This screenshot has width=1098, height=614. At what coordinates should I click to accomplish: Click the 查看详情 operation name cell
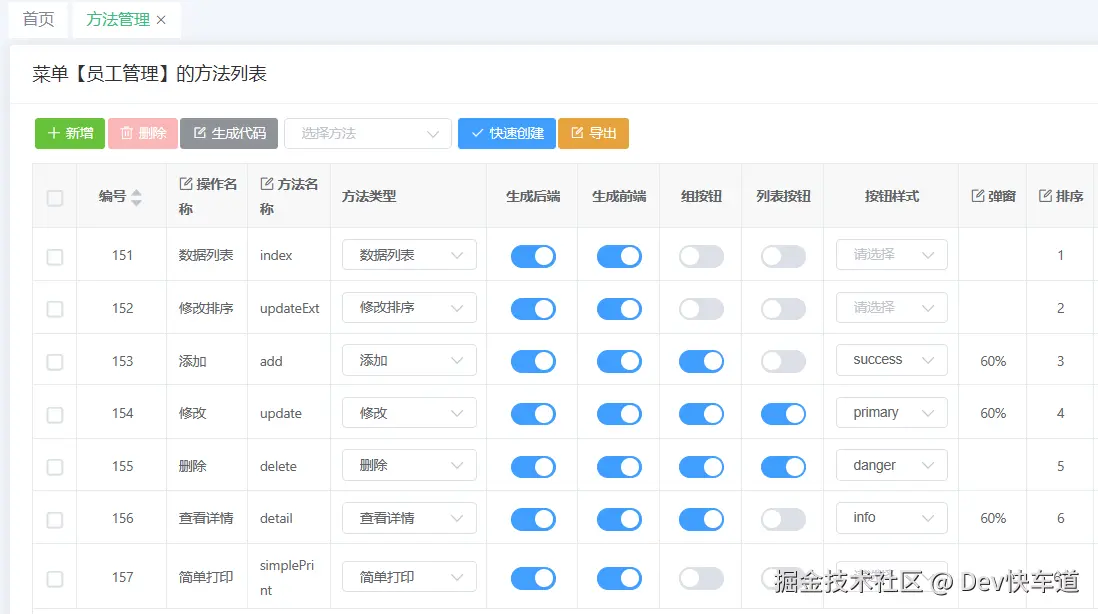point(206,519)
